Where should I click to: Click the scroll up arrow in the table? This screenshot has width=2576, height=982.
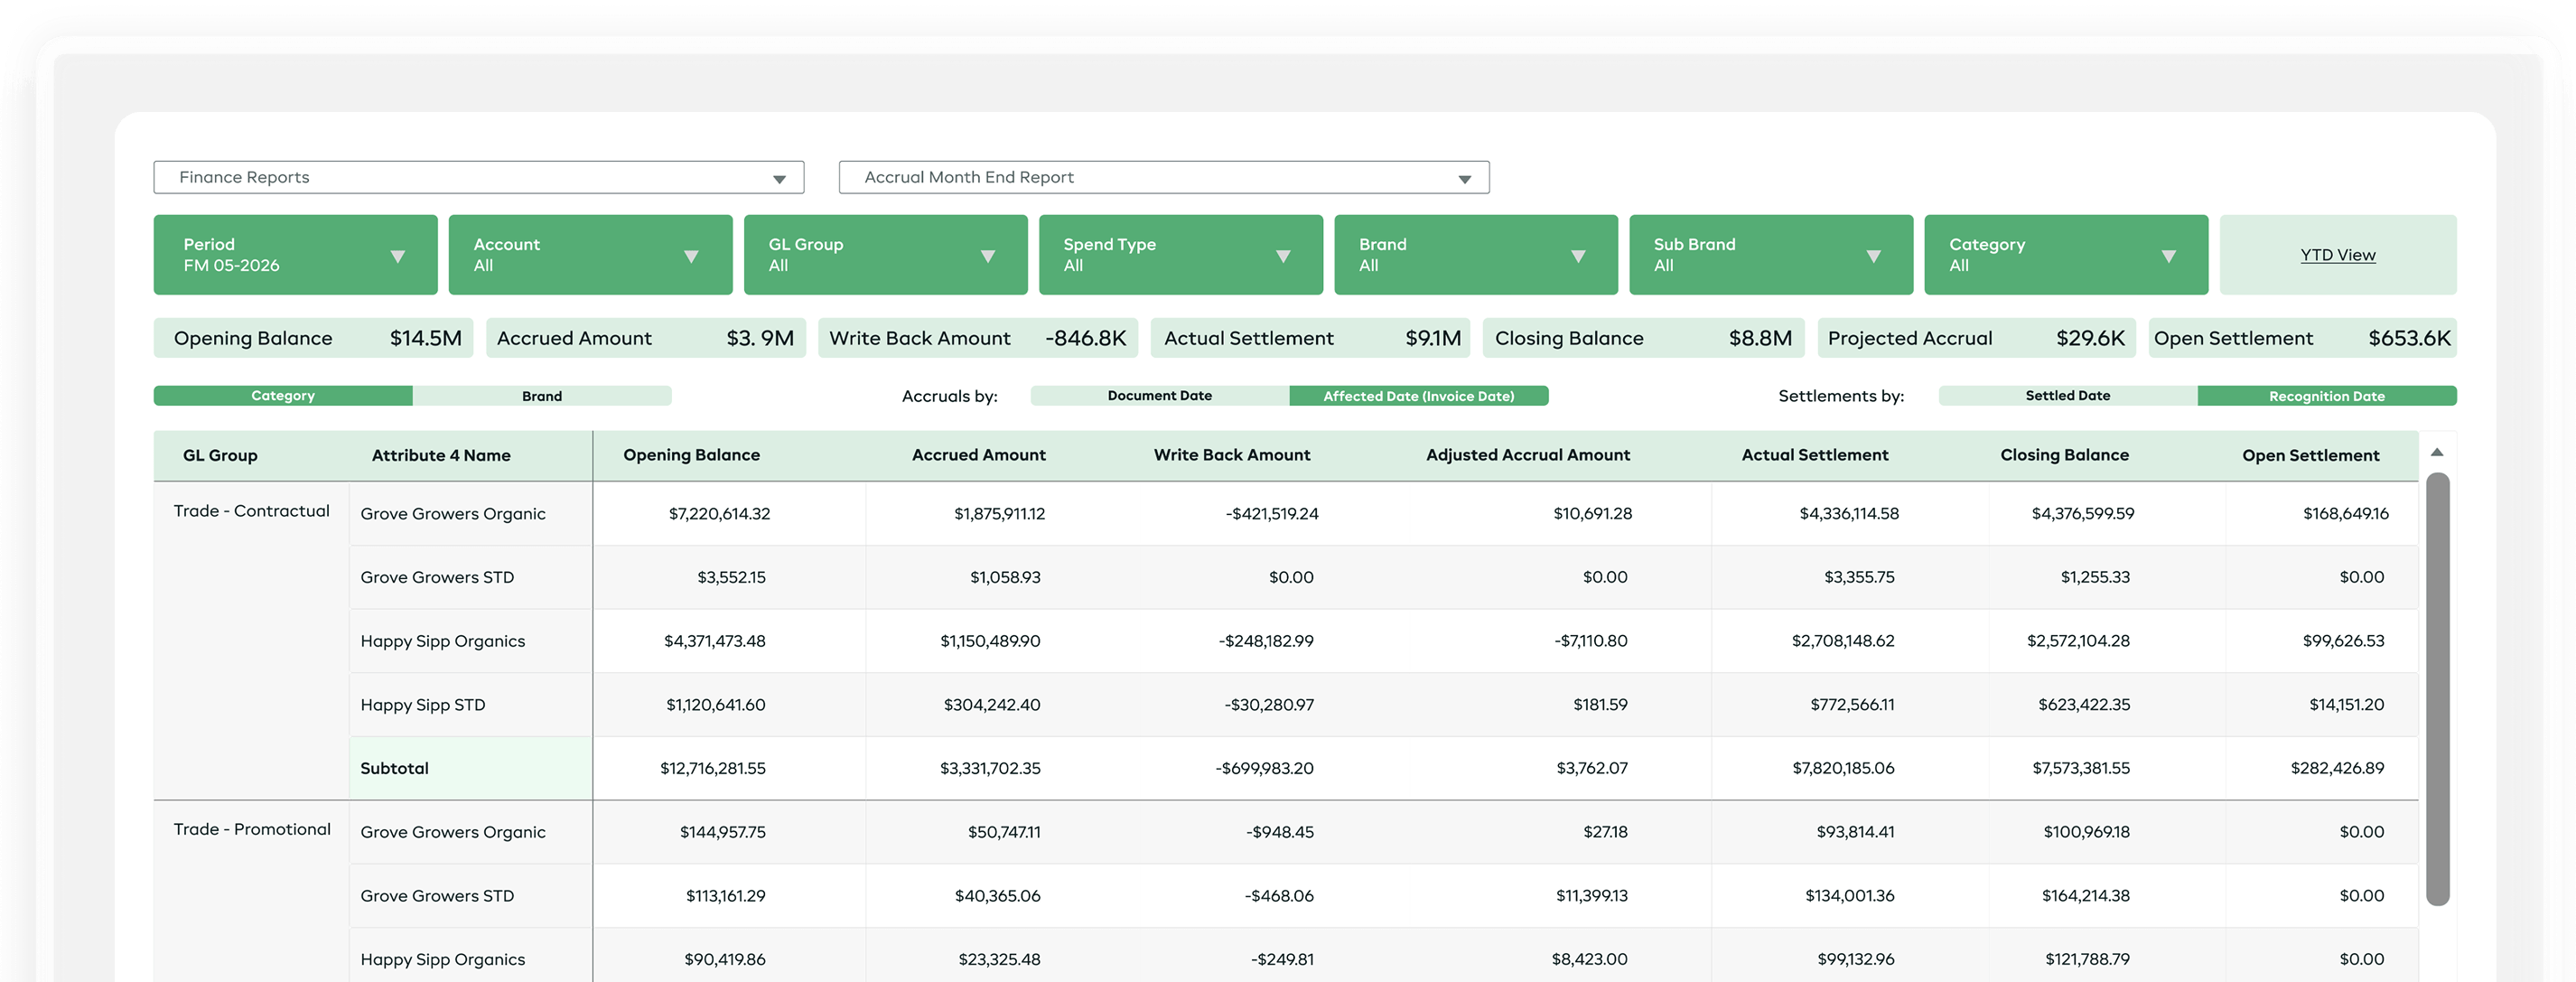(x=2437, y=453)
